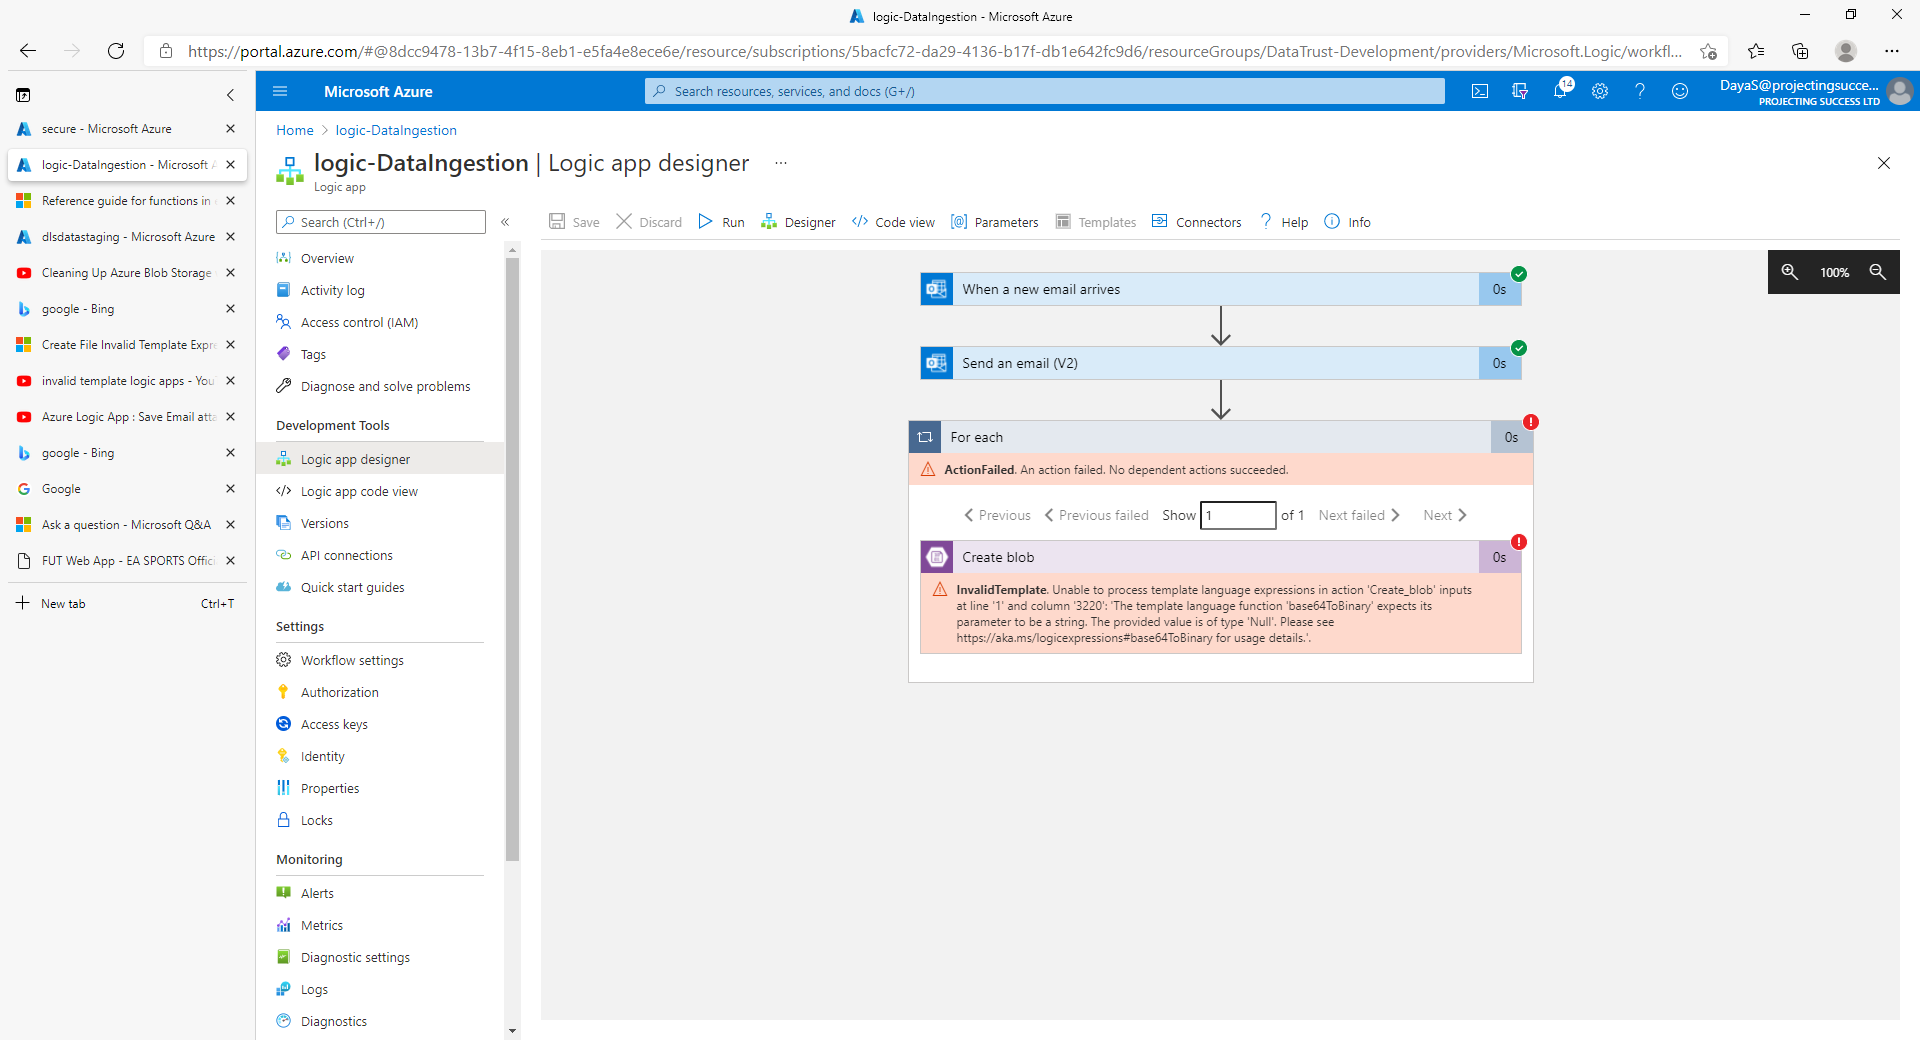Reload the page with refresh button
The image size is (1920, 1040).
click(116, 51)
